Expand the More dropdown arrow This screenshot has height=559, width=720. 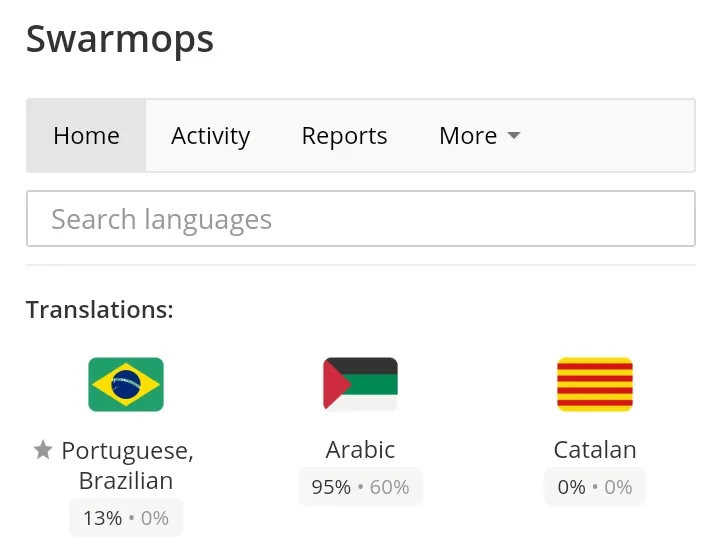coord(514,136)
